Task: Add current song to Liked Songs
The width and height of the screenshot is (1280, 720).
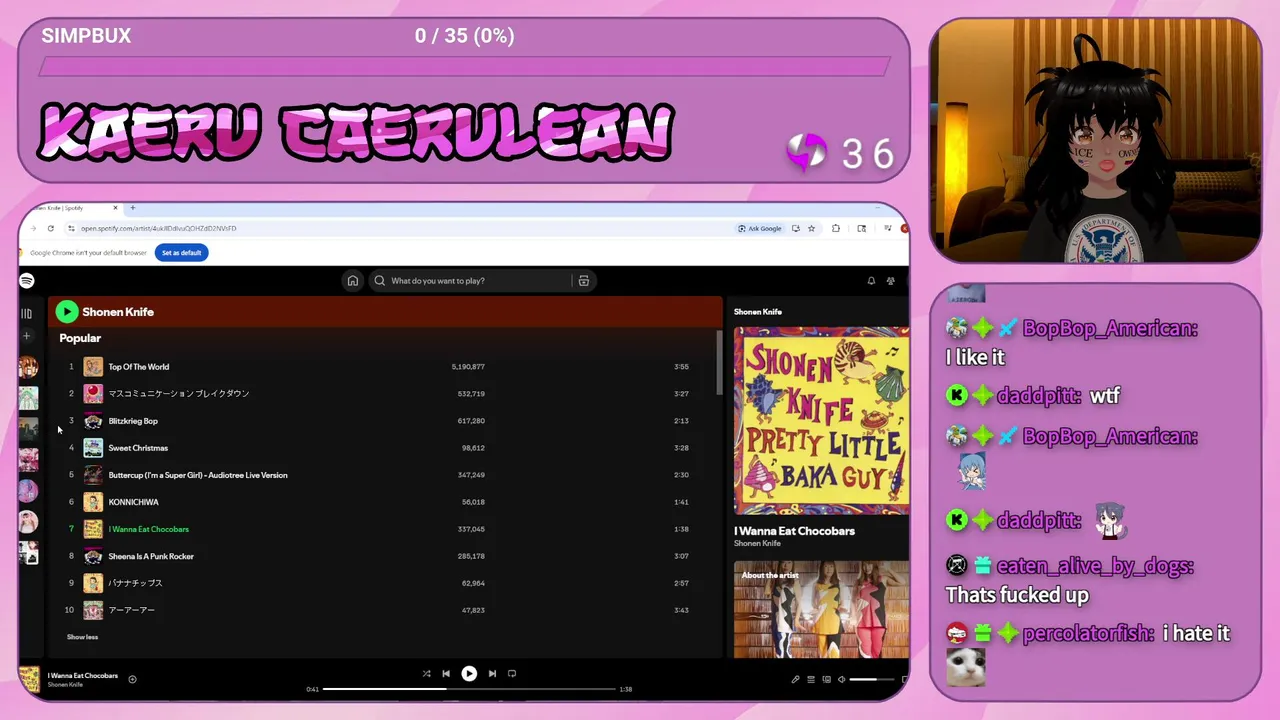Action: [132, 679]
